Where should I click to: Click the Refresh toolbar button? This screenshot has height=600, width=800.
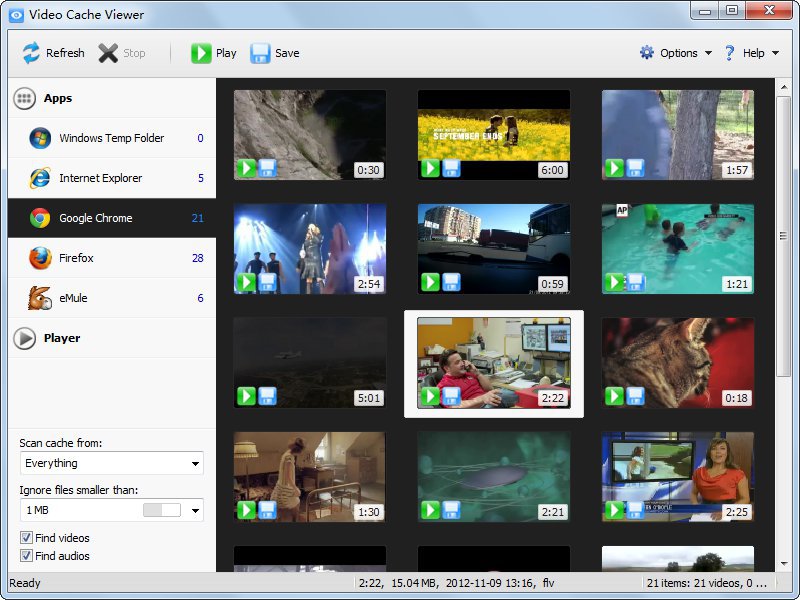coord(54,53)
